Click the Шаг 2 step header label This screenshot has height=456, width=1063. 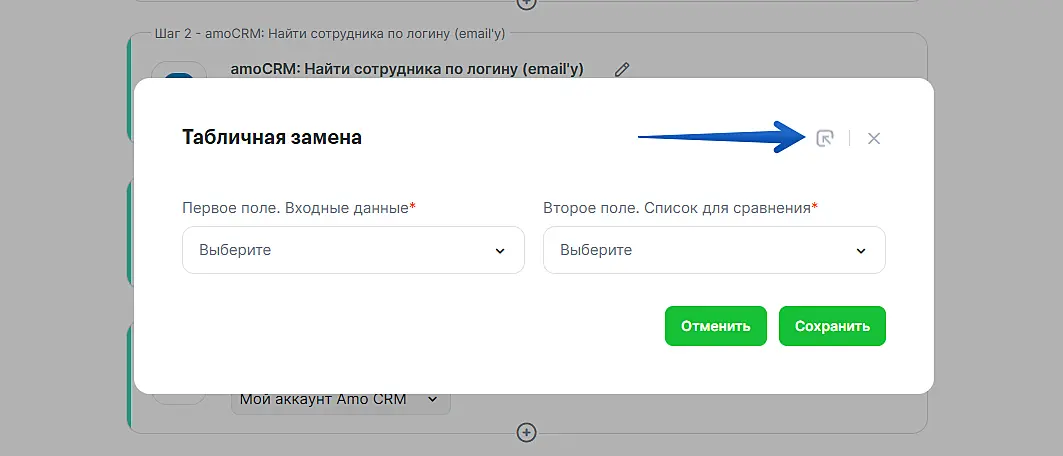[330, 34]
